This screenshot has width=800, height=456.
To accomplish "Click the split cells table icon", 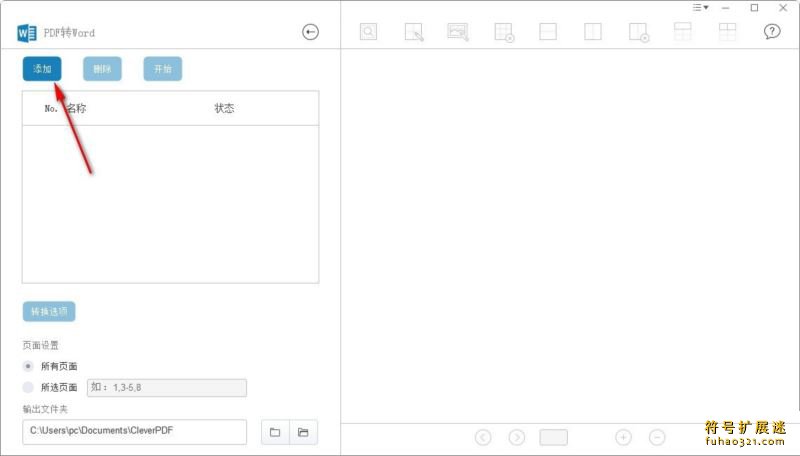I will [728, 32].
